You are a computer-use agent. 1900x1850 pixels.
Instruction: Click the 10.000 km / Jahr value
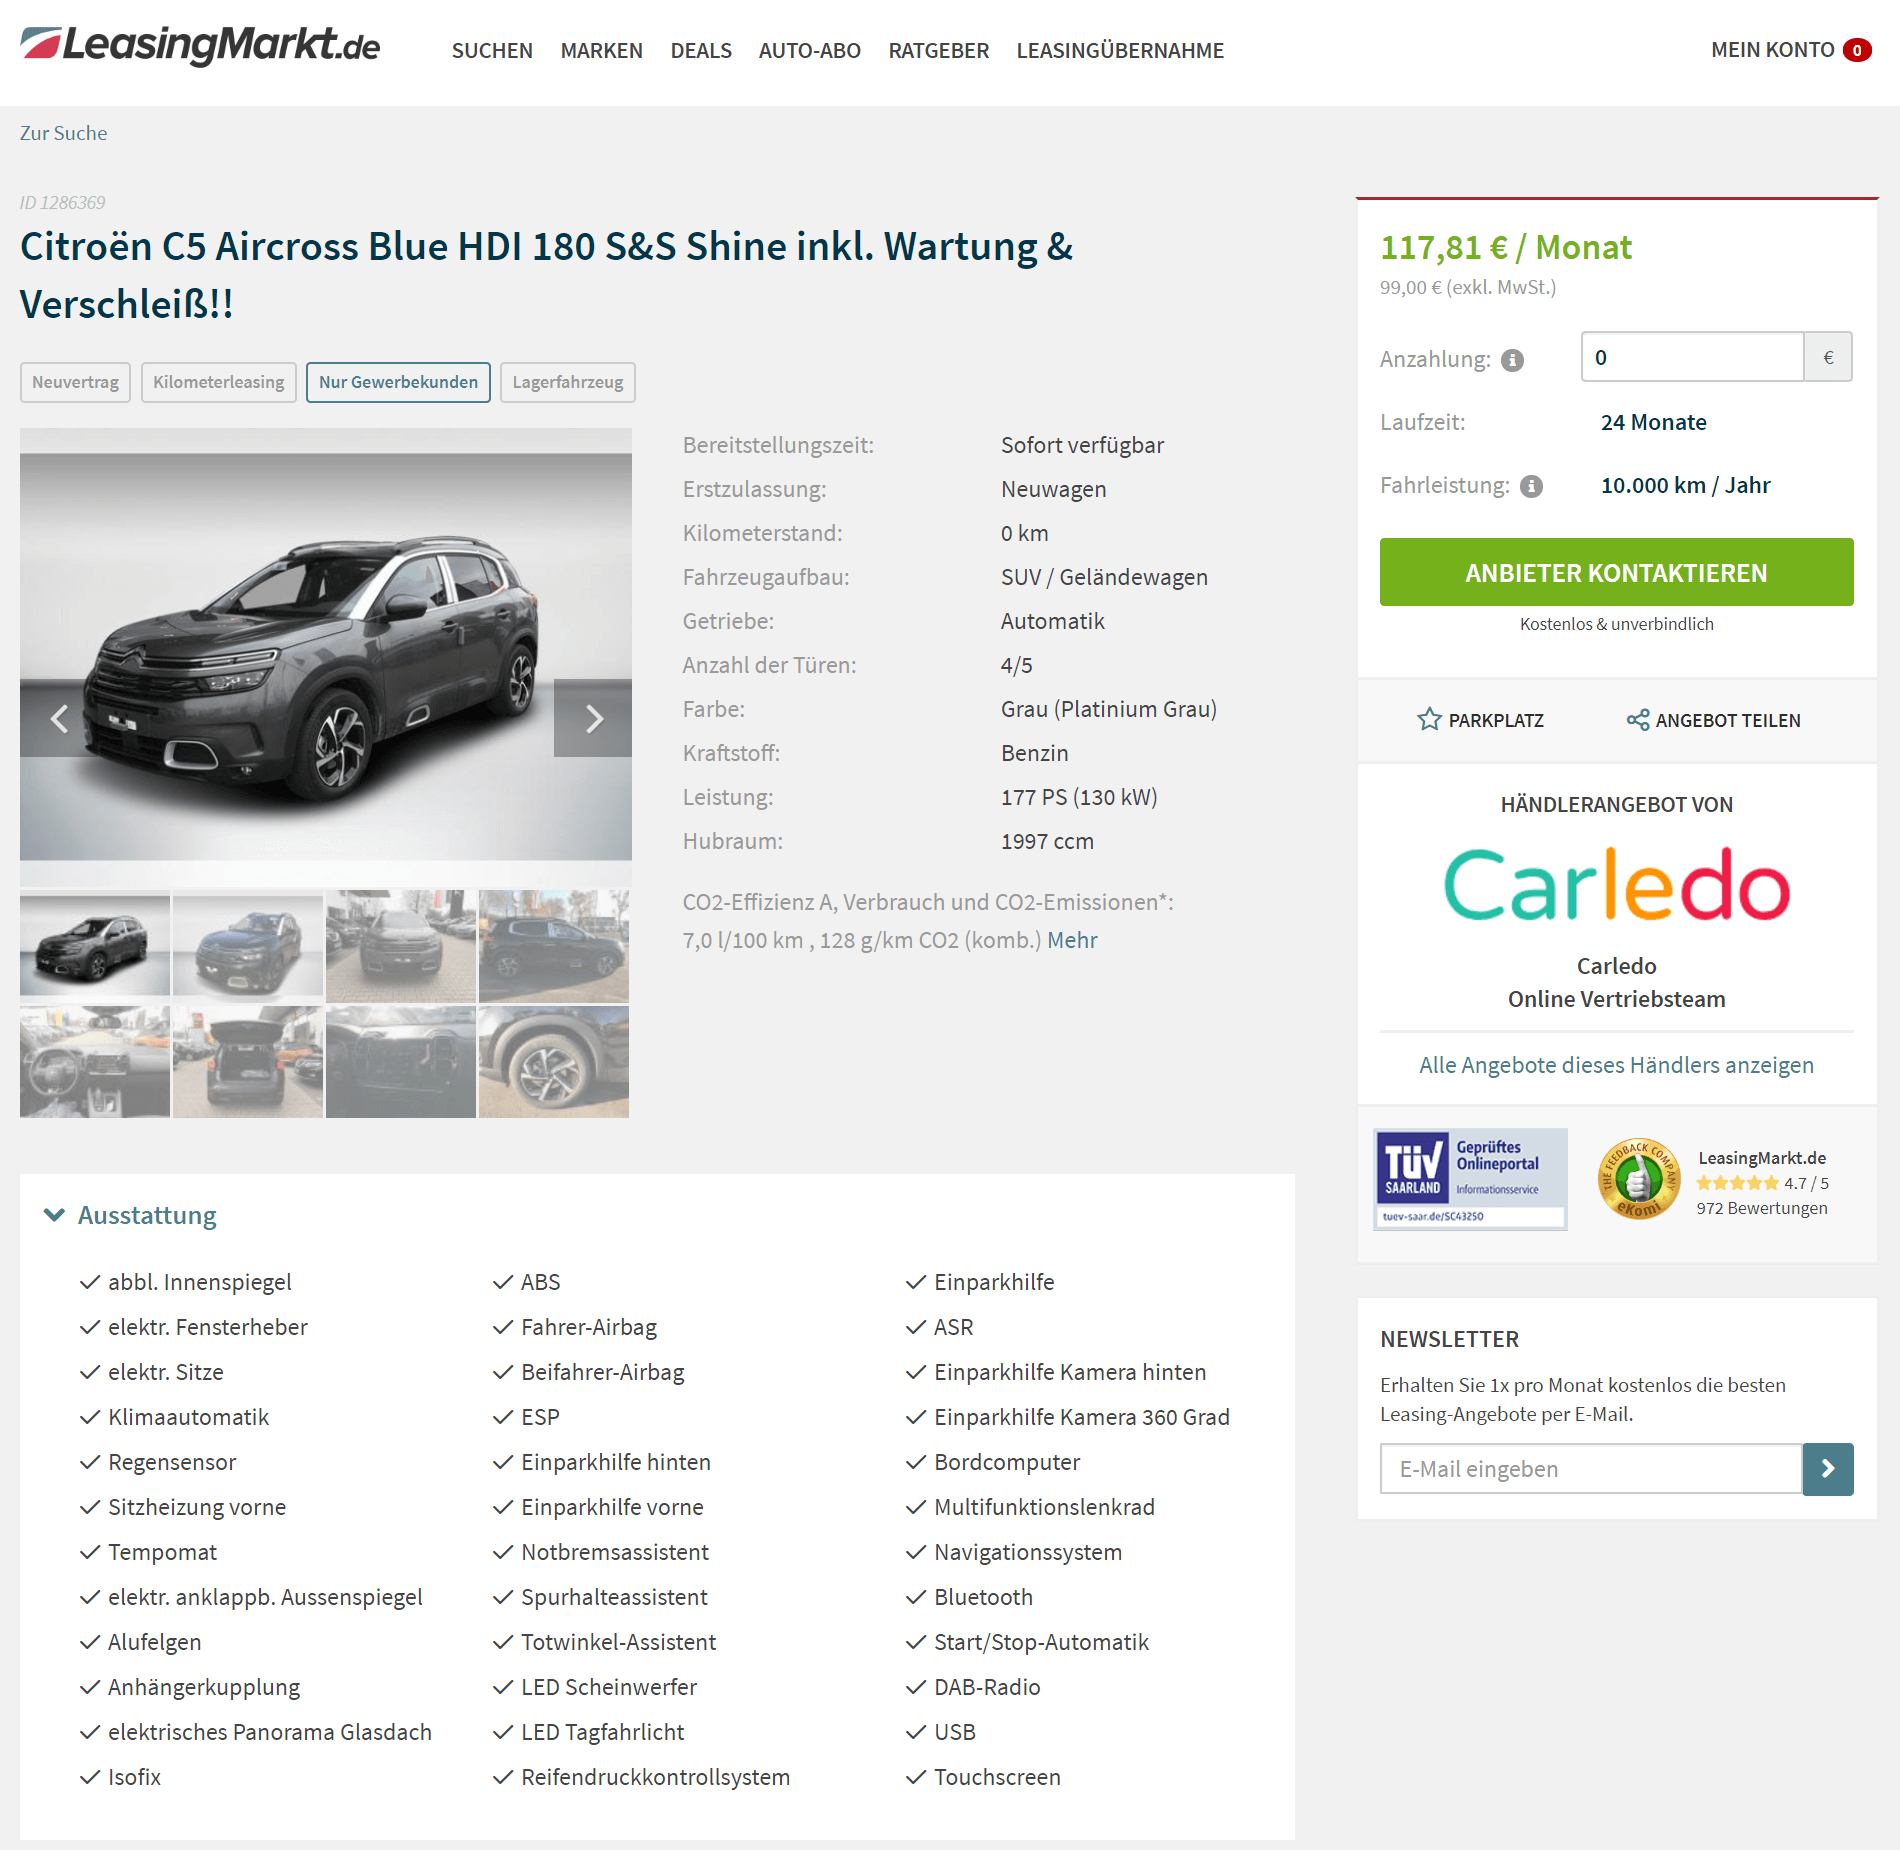coord(1685,485)
